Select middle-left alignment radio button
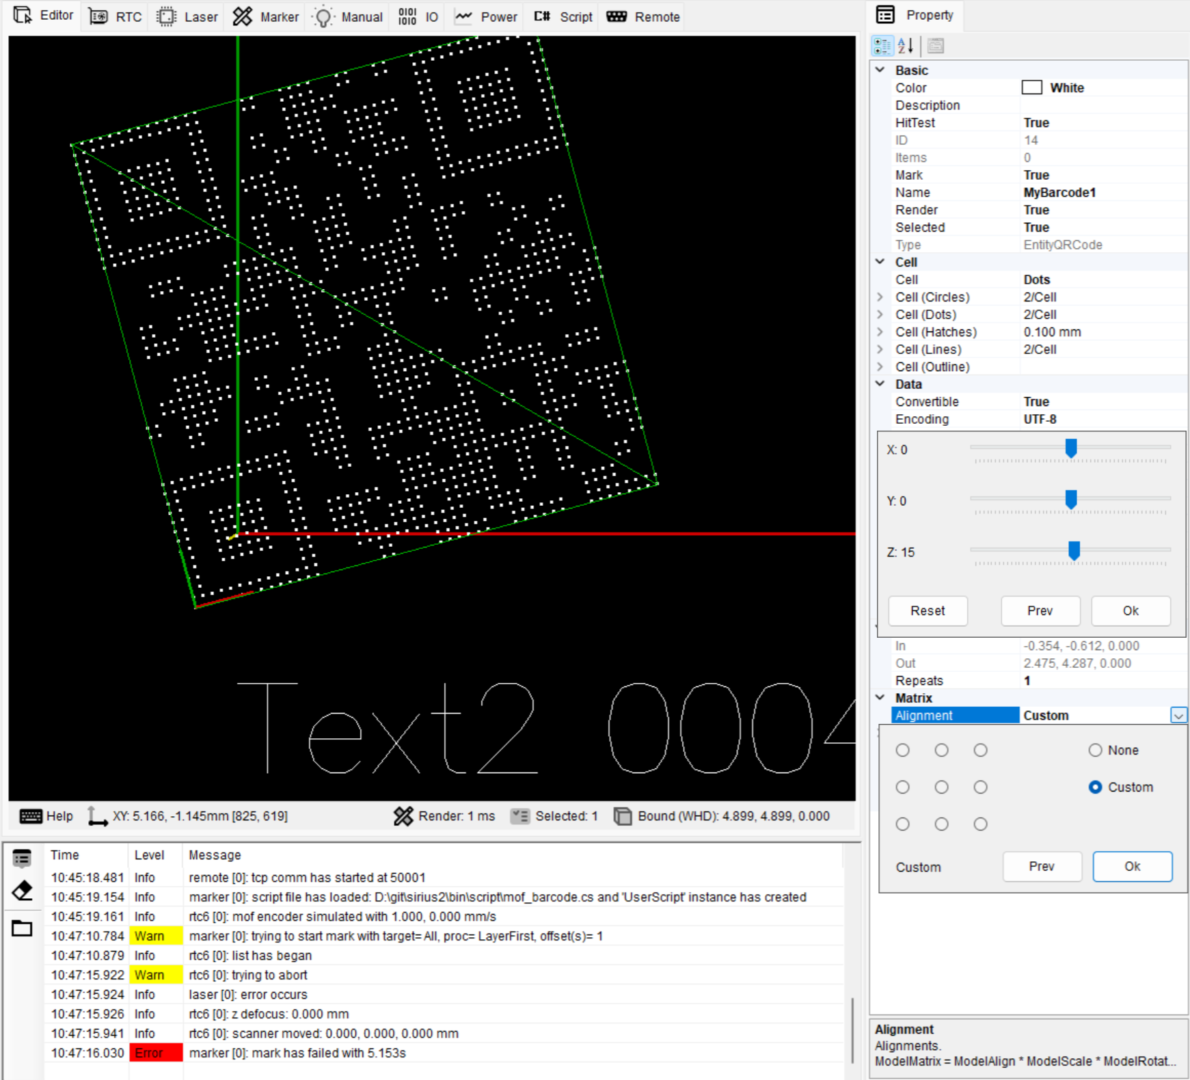The width and height of the screenshot is (1190, 1080). (x=902, y=787)
